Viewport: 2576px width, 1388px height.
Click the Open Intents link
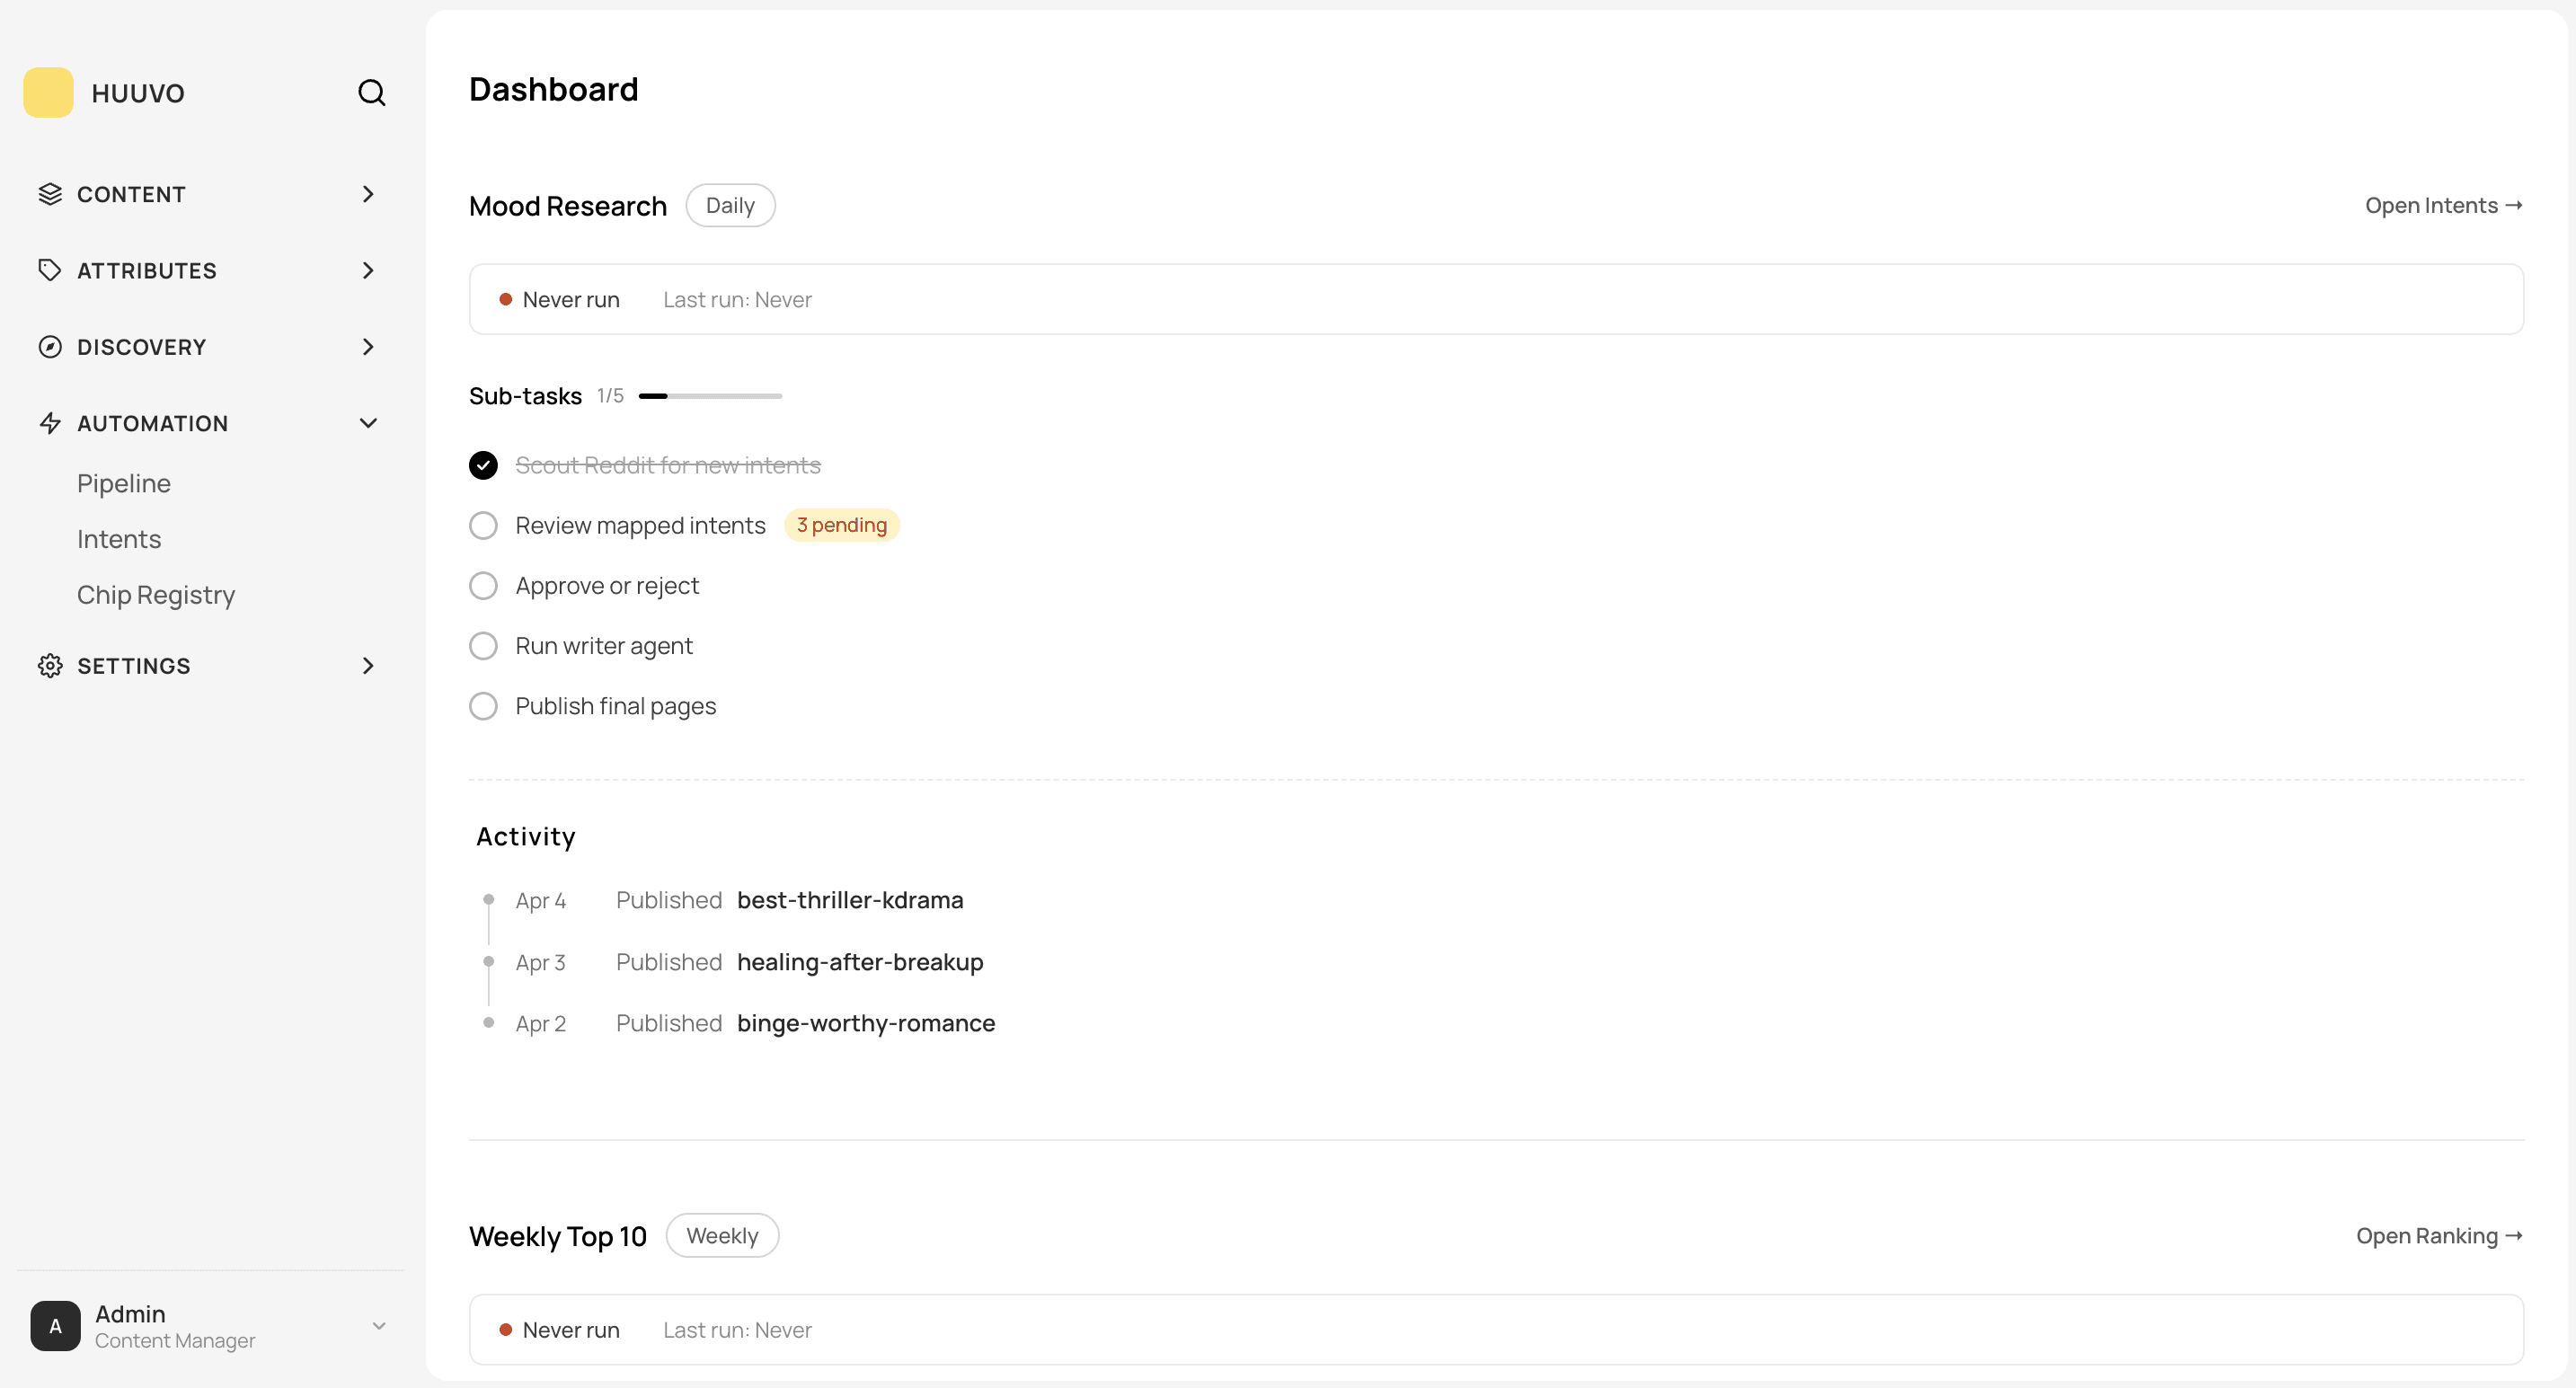coord(2443,205)
